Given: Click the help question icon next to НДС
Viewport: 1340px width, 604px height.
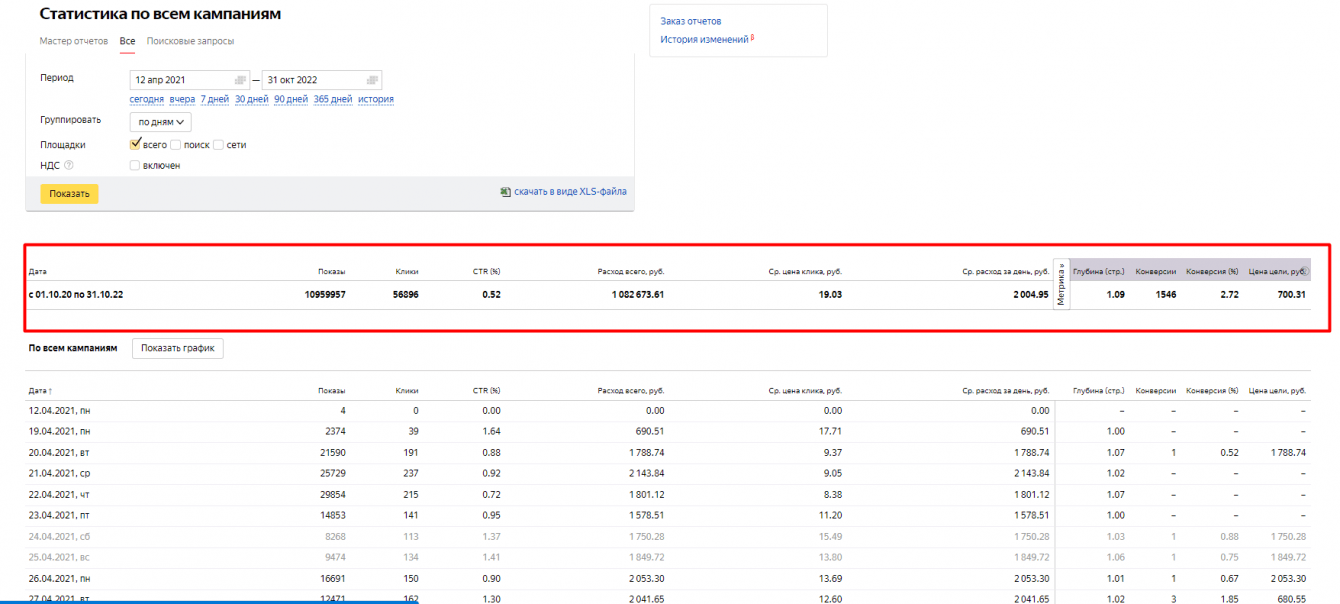Looking at the screenshot, I should pyautogui.click(x=69, y=165).
